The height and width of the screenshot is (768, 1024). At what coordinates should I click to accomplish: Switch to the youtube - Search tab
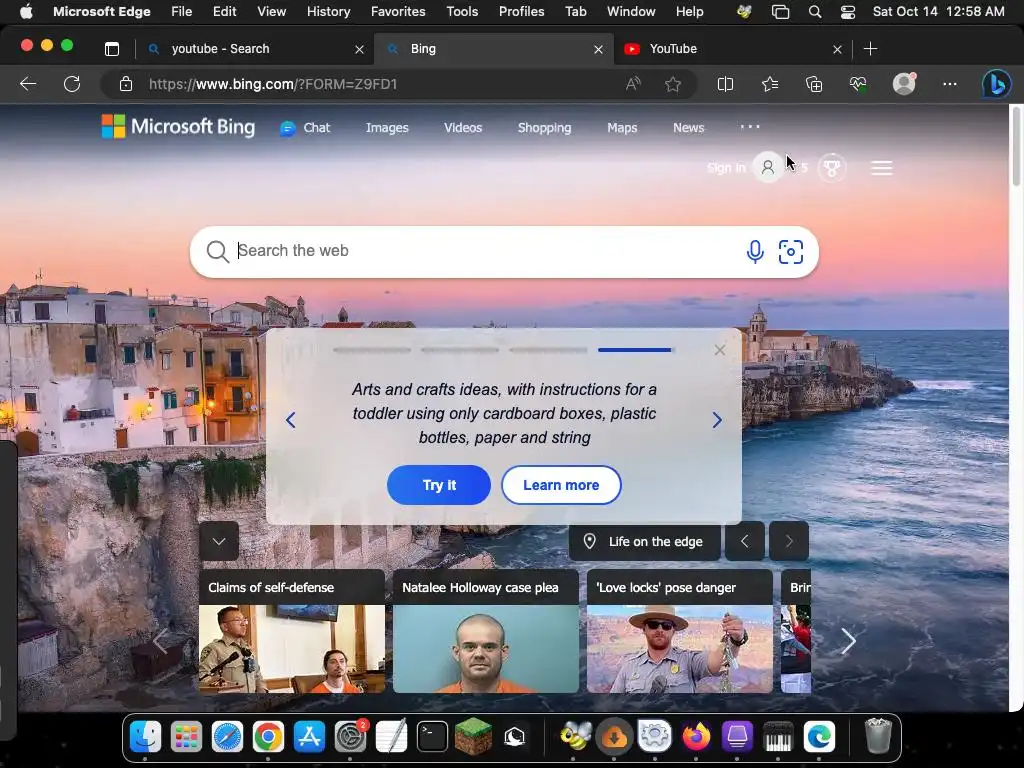tap(255, 49)
